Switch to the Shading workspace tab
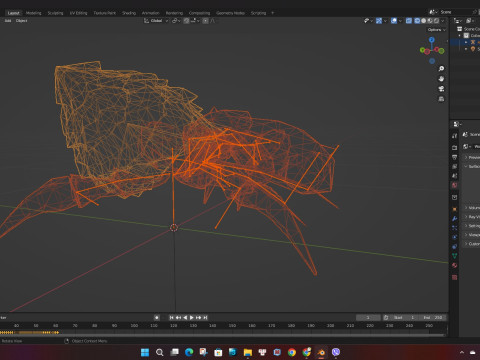 coord(129,13)
